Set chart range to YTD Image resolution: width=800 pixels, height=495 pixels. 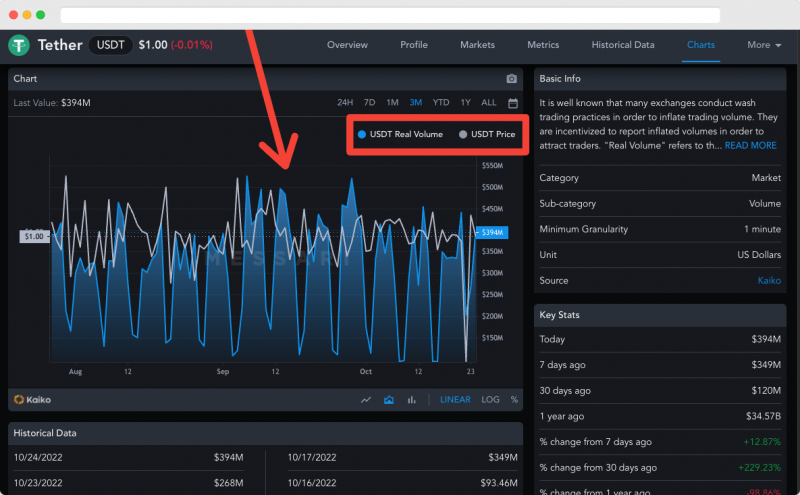(441, 103)
